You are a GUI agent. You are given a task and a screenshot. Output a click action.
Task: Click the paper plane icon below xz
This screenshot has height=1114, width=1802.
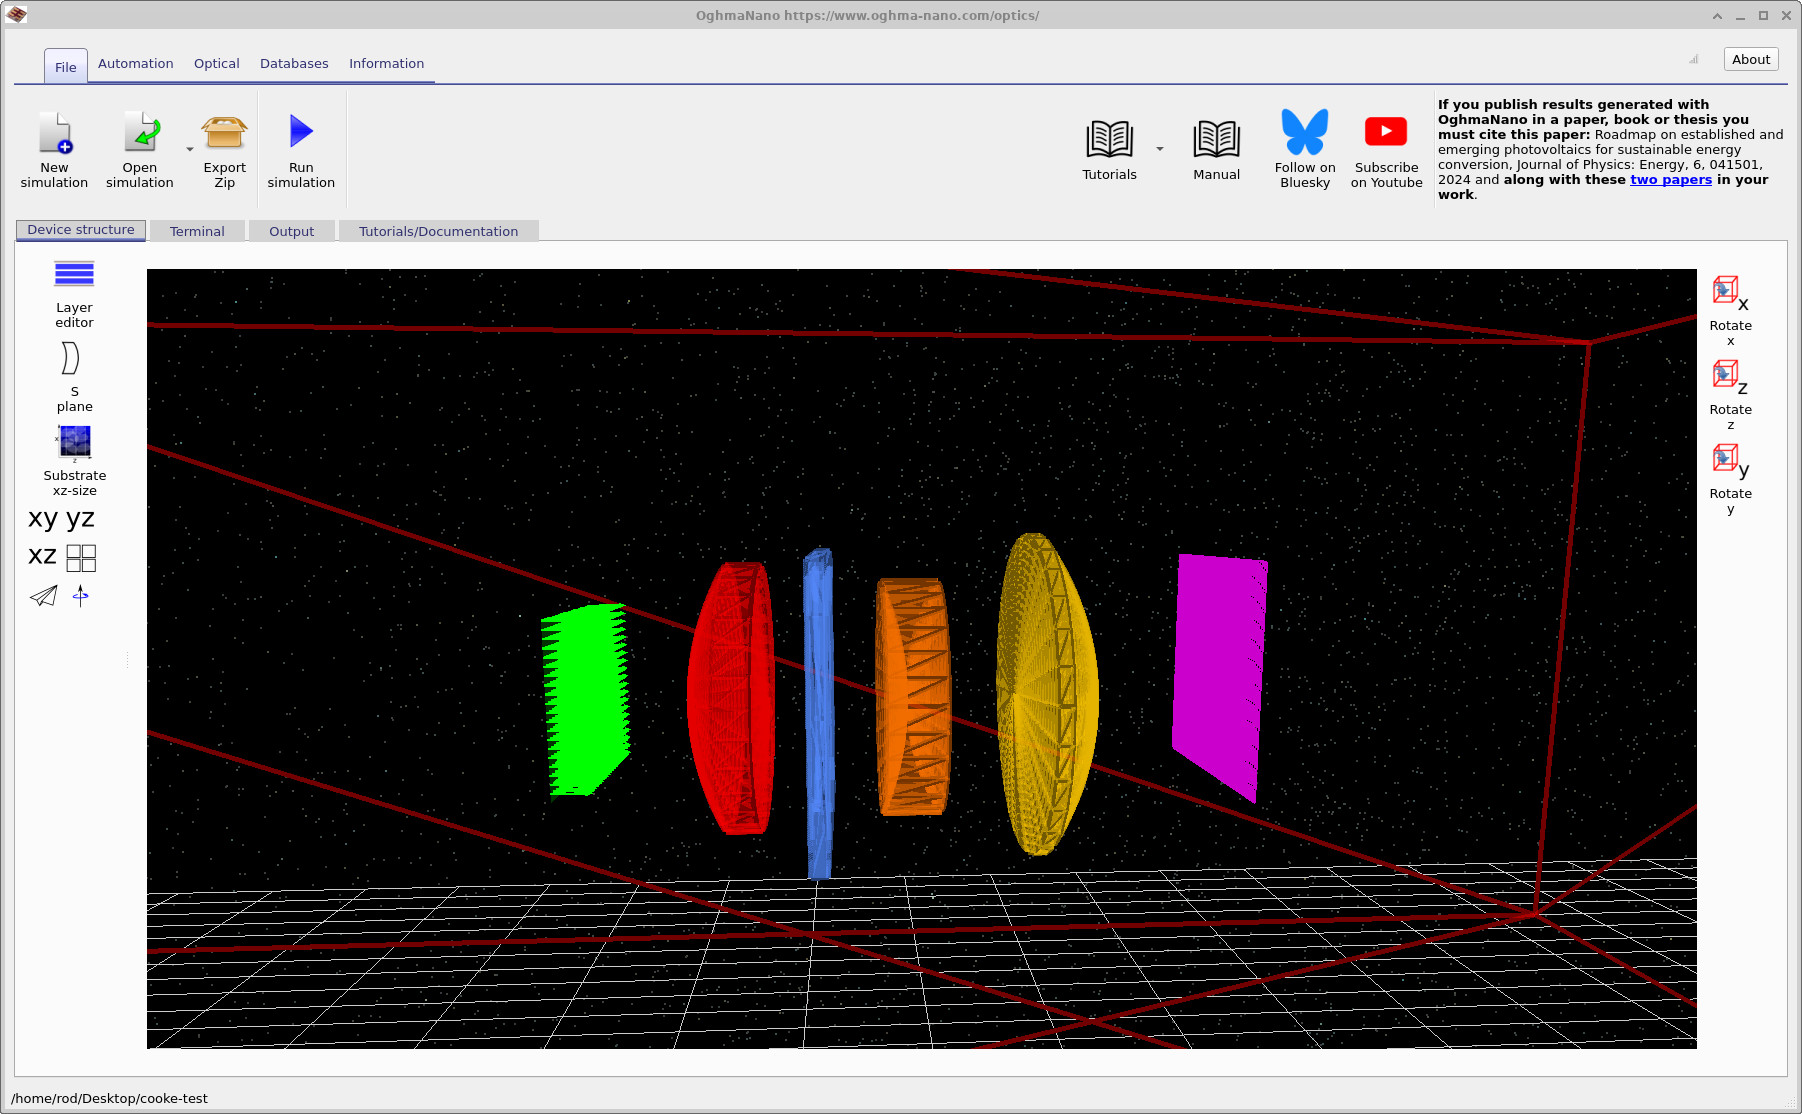43,596
